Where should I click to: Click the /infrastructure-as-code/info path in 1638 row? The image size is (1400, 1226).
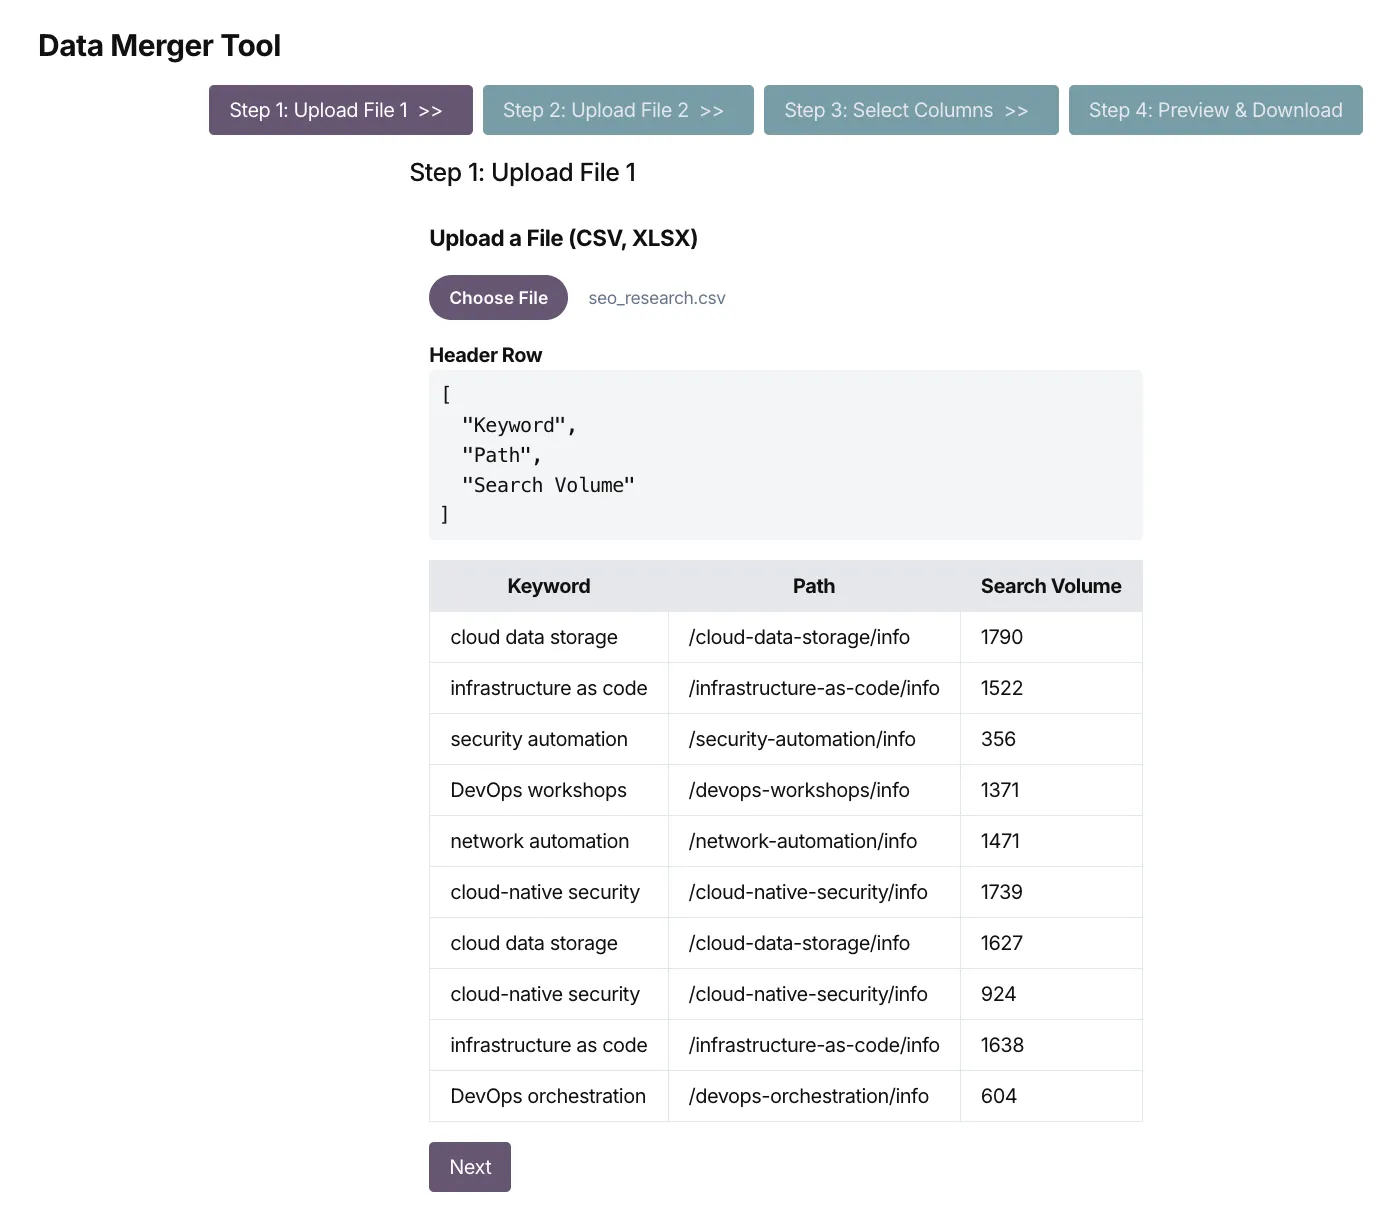point(814,1045)
